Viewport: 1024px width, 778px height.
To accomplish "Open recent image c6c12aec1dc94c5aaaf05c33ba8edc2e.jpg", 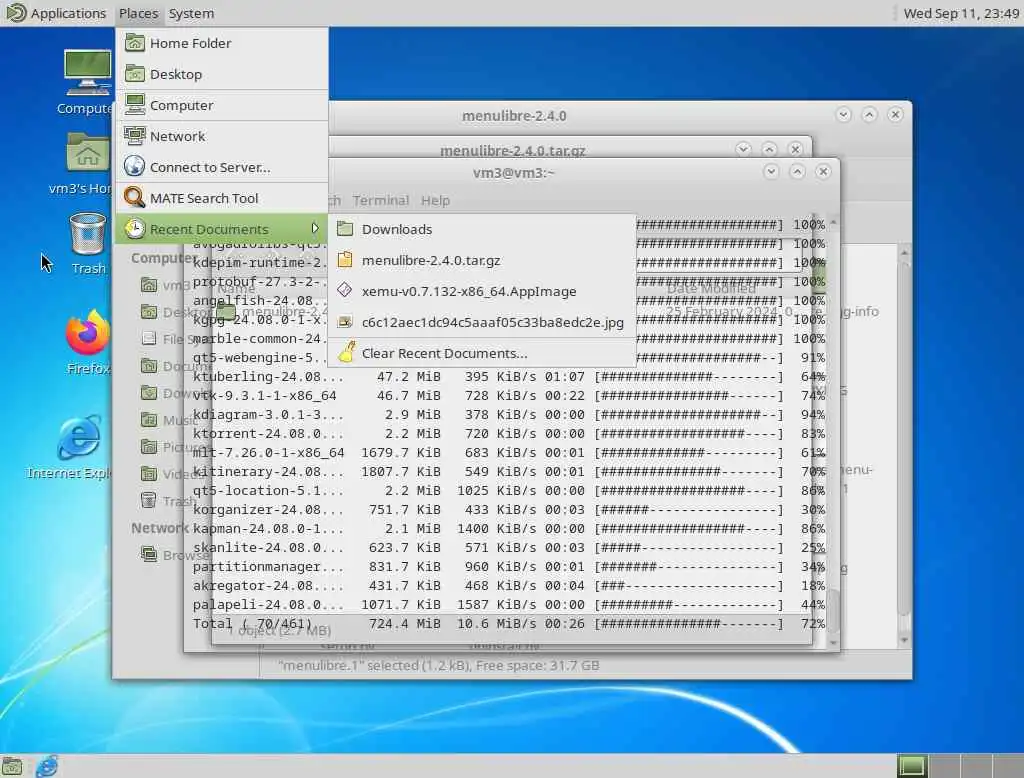I will [x=481, y=322].
